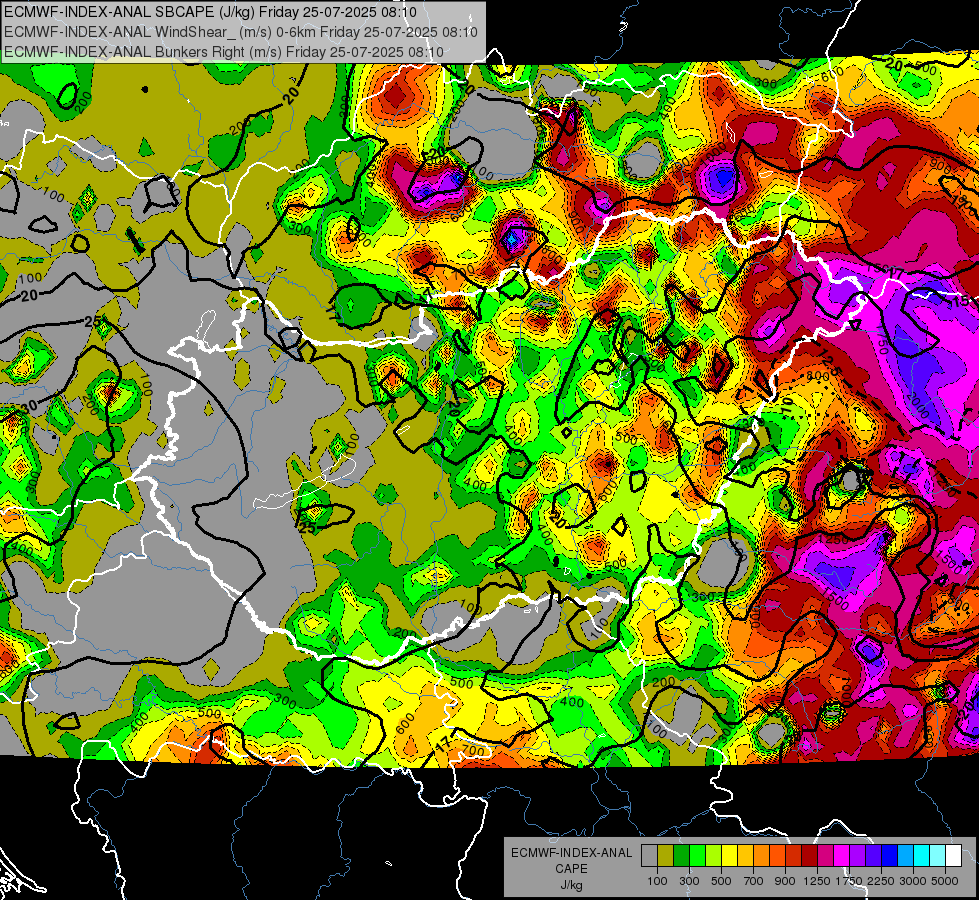Click the 500 legend tick label
This screenshot has width=979, height=900.
coord(721,881)
